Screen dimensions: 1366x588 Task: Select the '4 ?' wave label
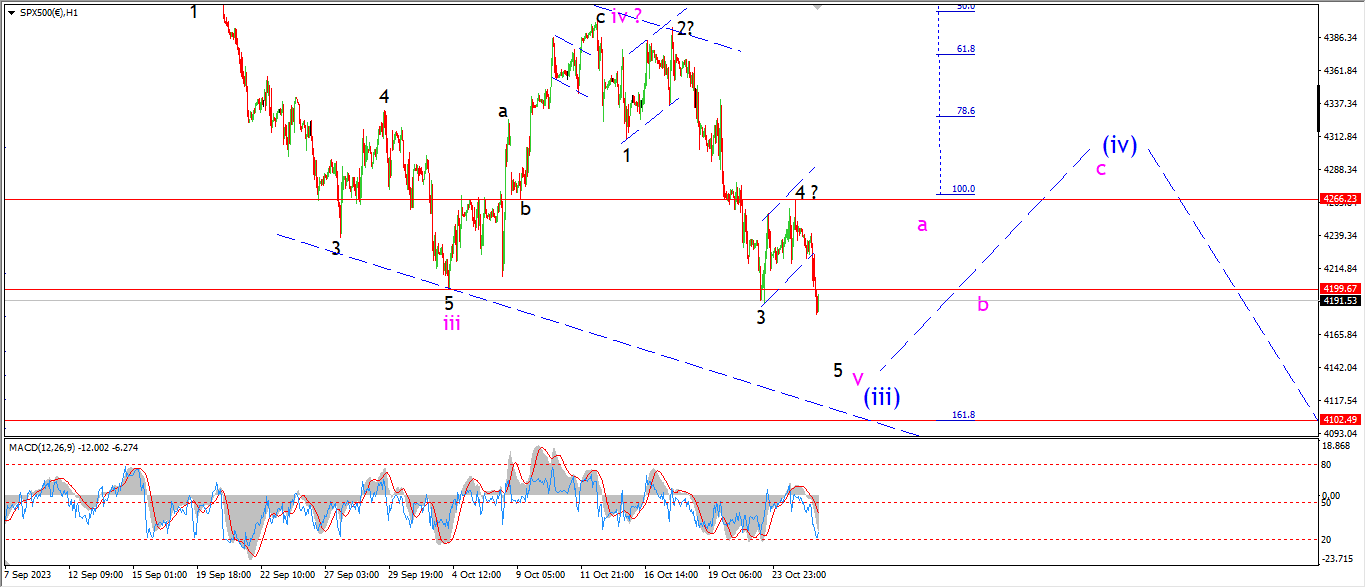pyautogui.click(x=807, y=192)
